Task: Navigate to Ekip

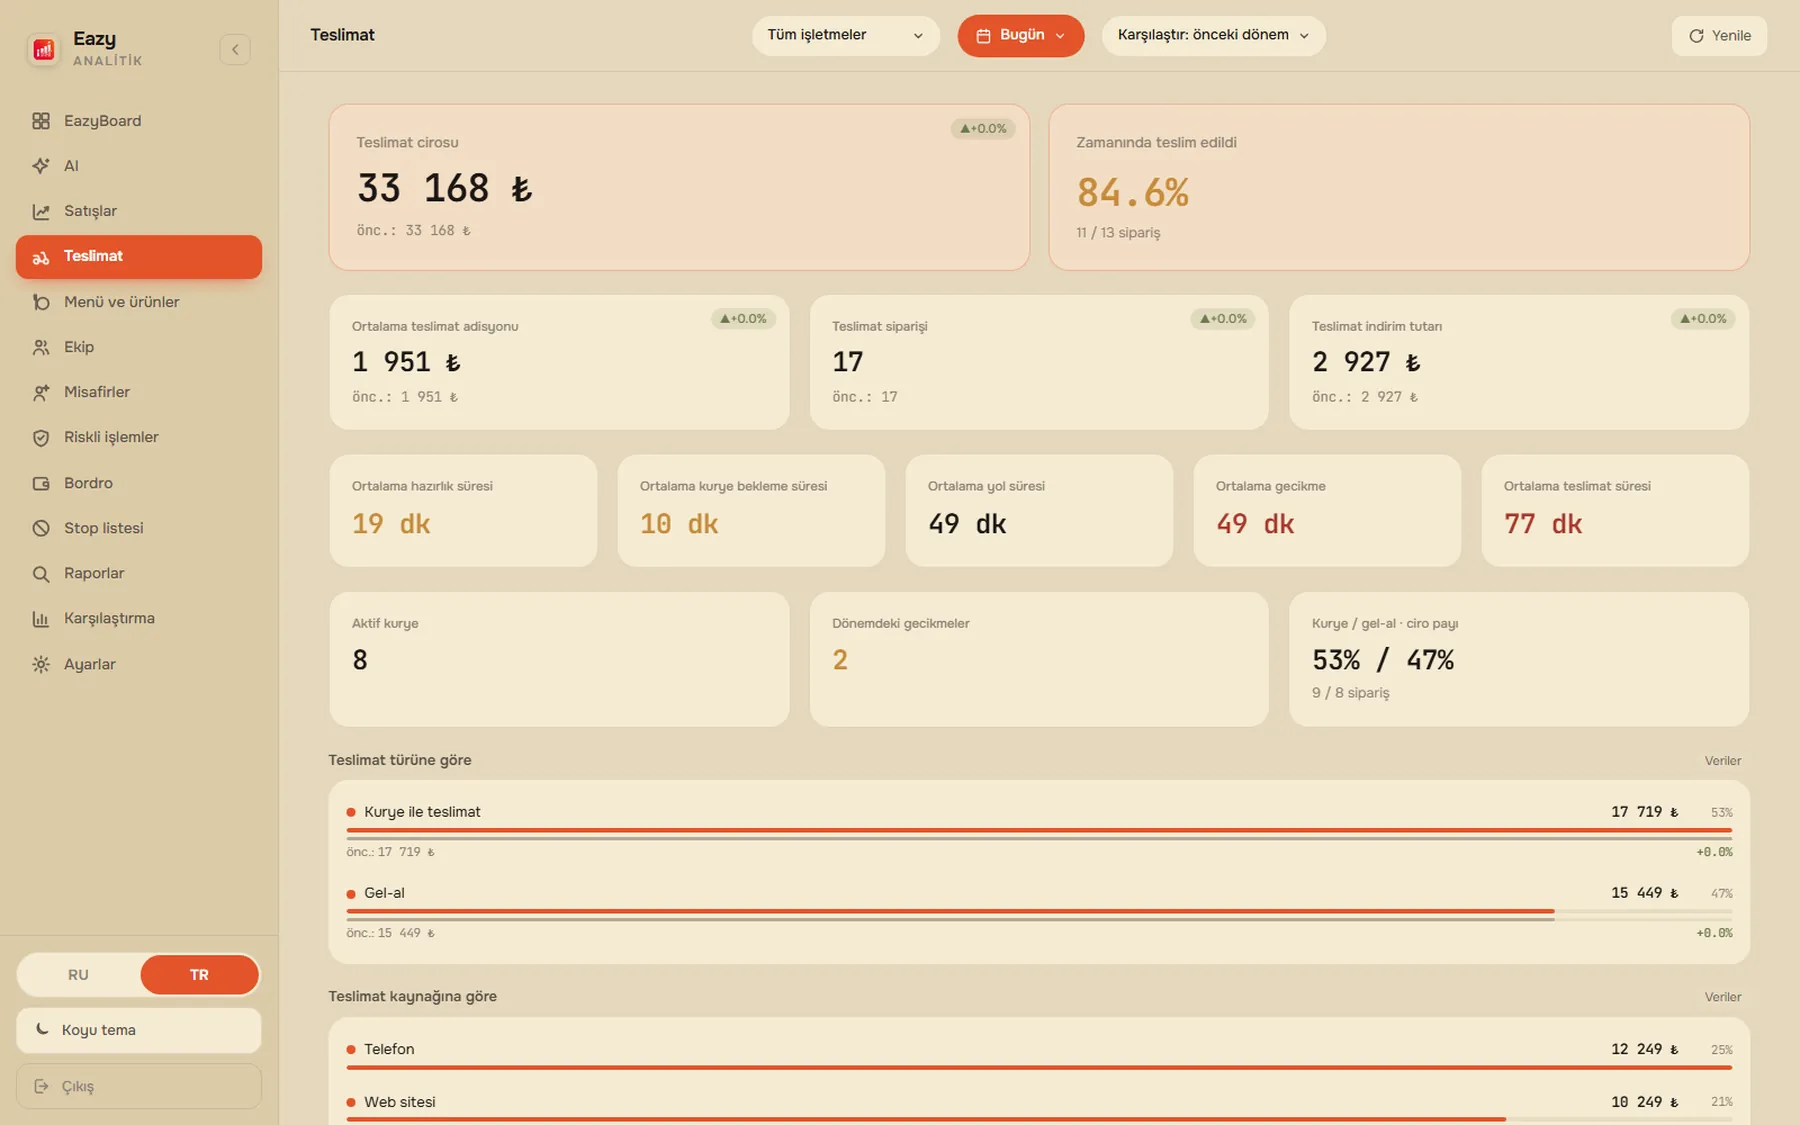Action: pyautogui.click(x=139, y=347)
